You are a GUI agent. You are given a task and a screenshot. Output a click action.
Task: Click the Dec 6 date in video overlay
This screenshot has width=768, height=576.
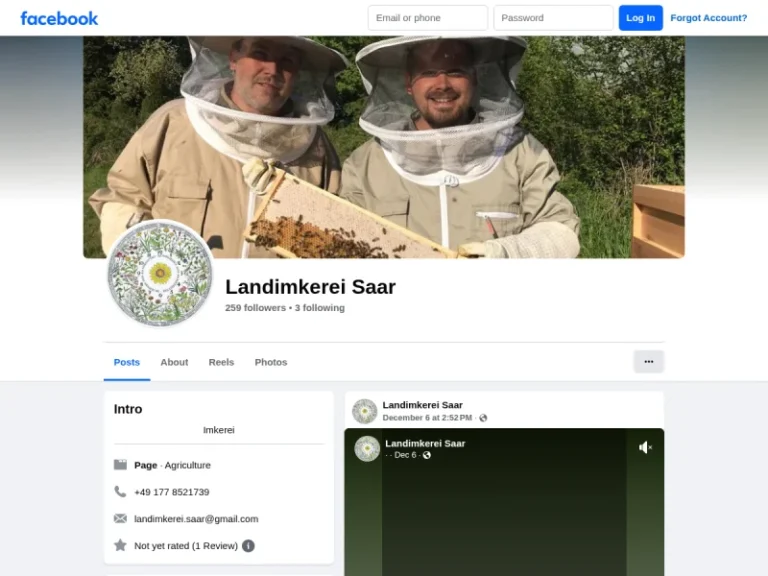pos(405,455)
